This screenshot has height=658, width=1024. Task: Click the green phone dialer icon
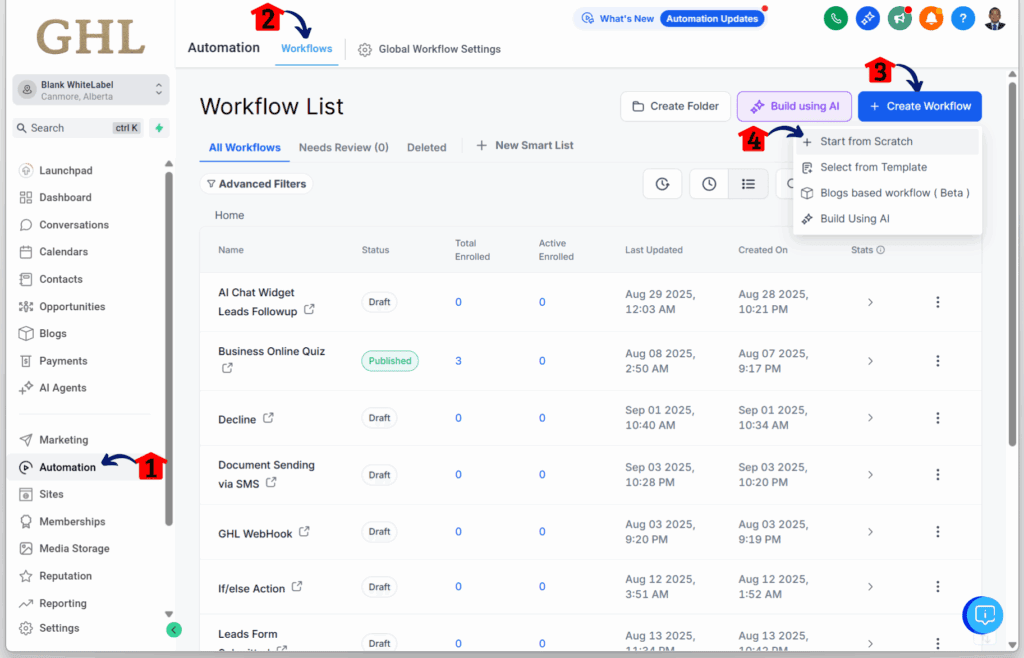(836, 18)
